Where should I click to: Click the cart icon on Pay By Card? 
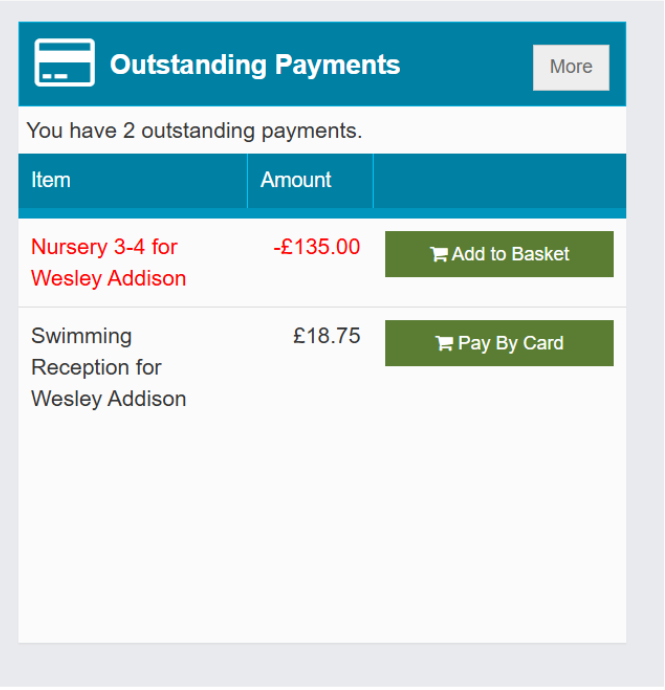(x=444, y=344)
